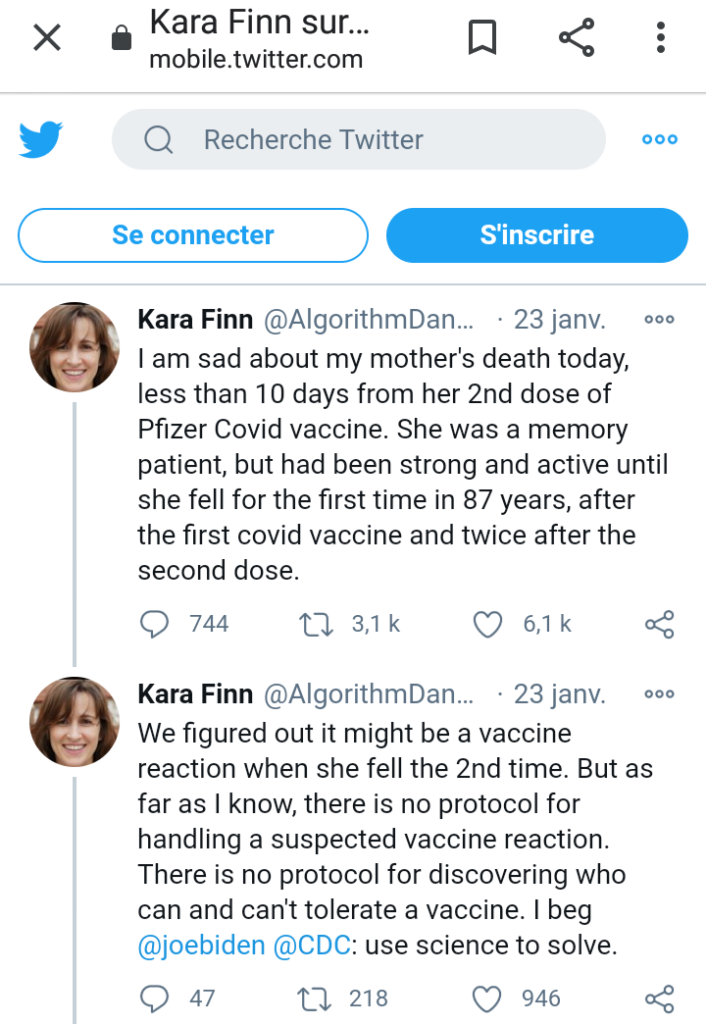
Task: Bookmark this page in the browser
Action: pos(483,38)
